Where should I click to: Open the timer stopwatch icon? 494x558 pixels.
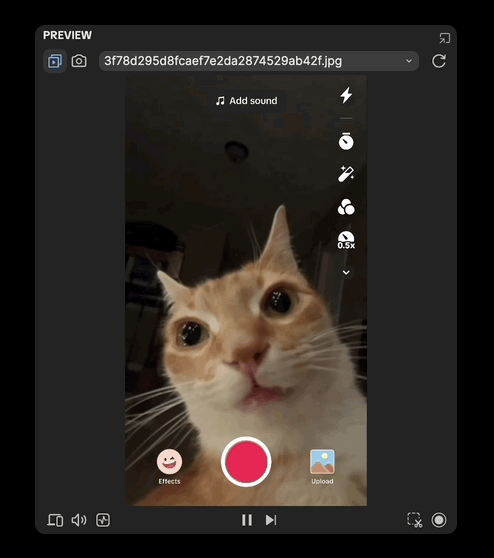[x=346, y=141]
